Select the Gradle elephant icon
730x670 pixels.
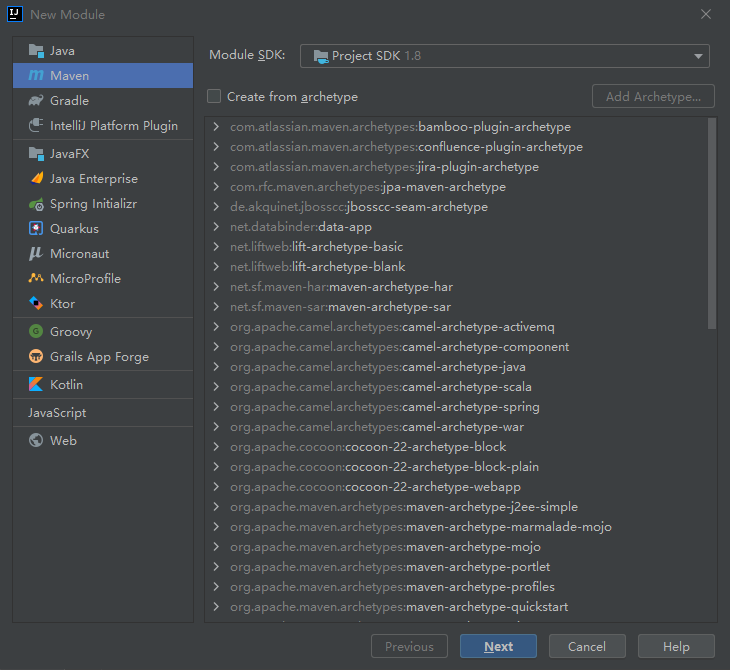coord(36,101)
